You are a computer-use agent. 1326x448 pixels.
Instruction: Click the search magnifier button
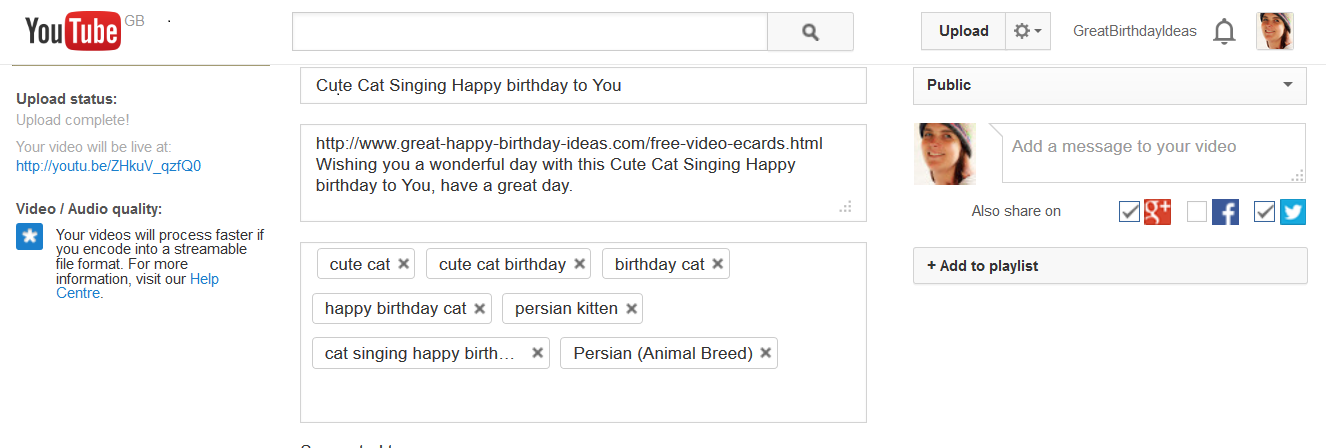pyautogui.click(x=810, y=32)
